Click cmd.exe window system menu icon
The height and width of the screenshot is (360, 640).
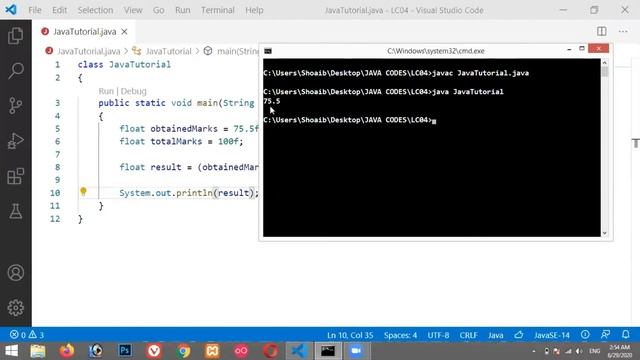[x=268, y=51]
